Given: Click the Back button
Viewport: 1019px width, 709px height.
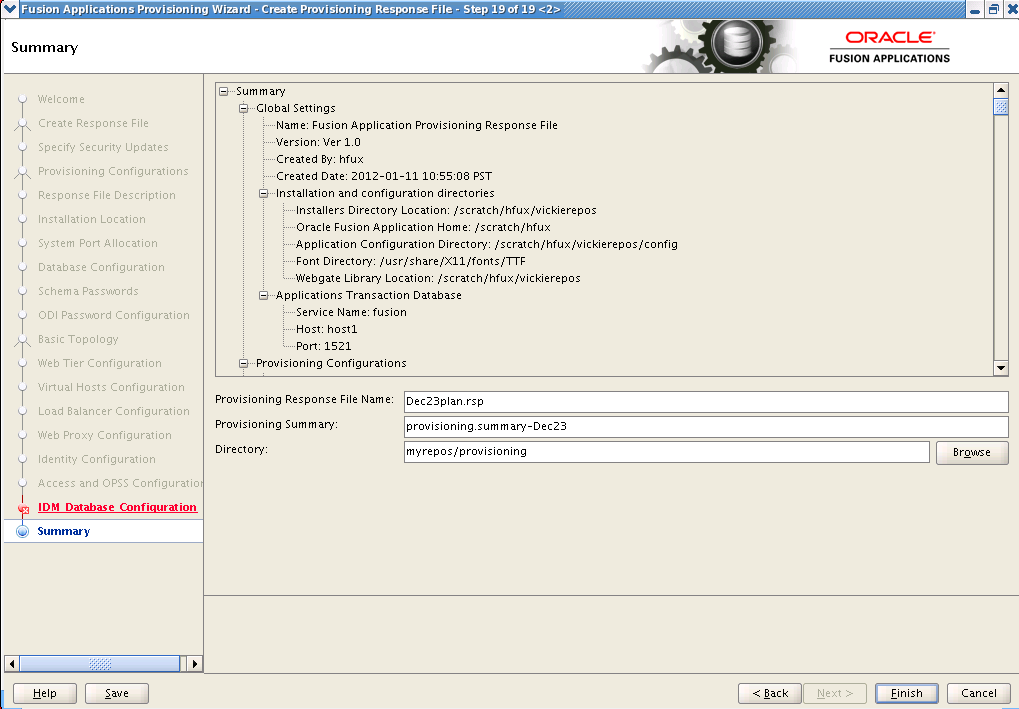Looking at the screenshot, I should coord(769,693).
